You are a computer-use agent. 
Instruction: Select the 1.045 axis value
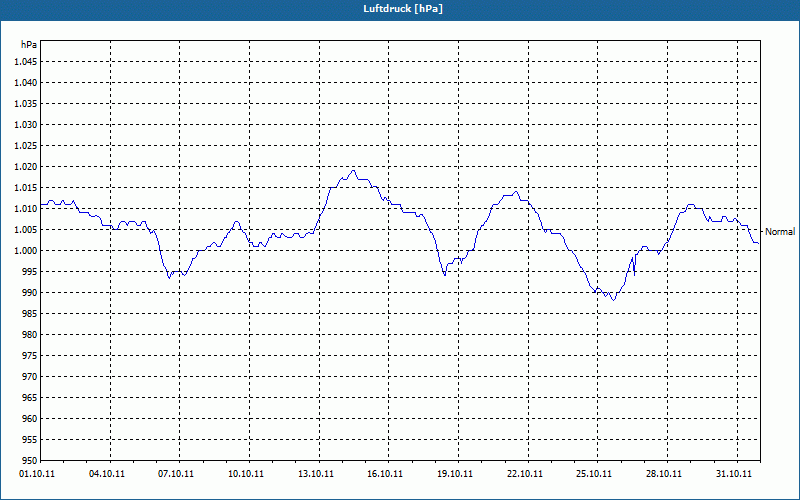[x=26, y=62]
